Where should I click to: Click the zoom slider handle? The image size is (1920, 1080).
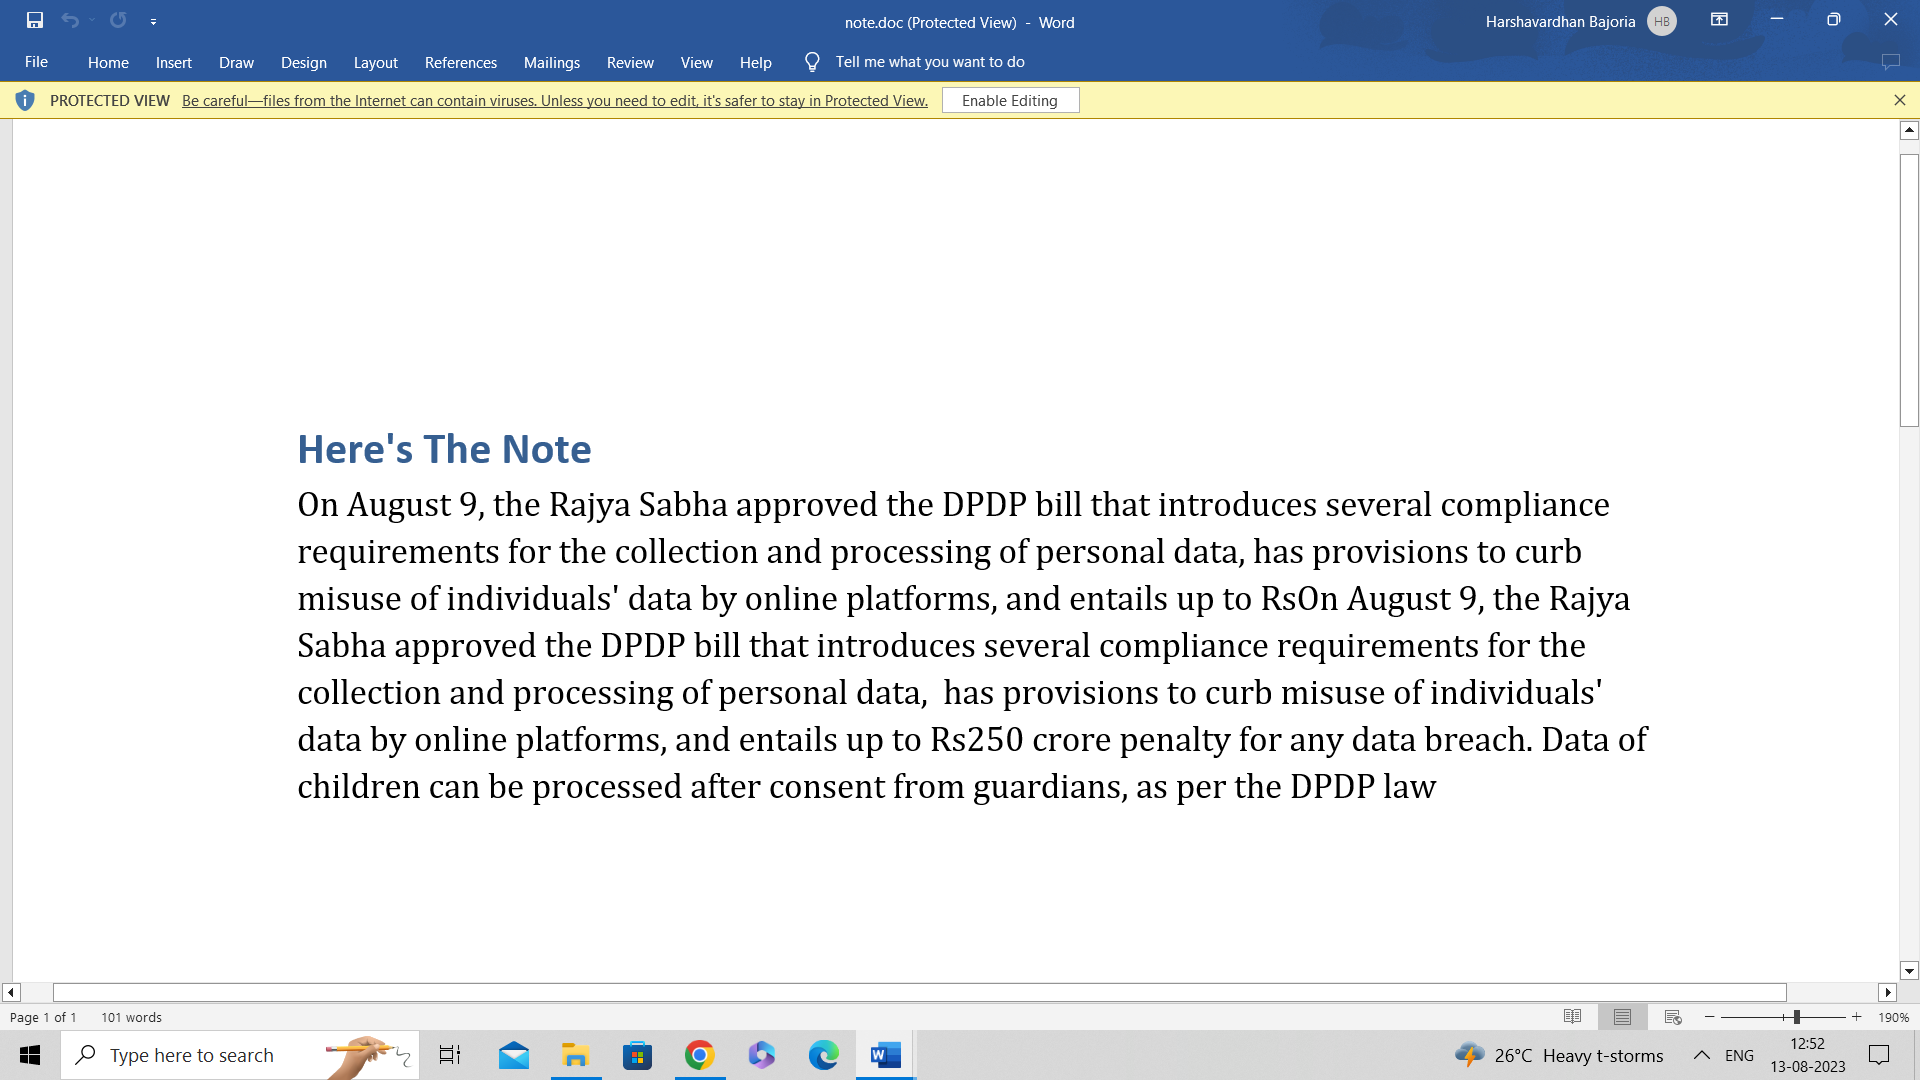click(1796, 1017)
